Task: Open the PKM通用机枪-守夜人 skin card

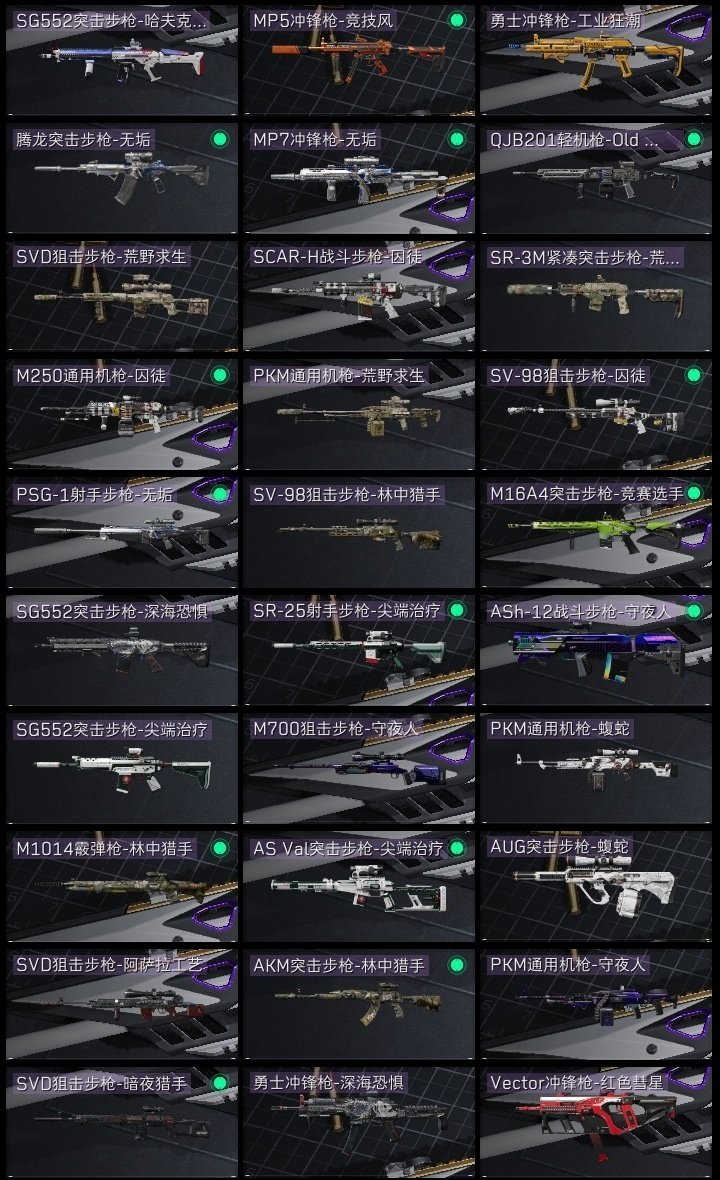Action: point(596,1004)
